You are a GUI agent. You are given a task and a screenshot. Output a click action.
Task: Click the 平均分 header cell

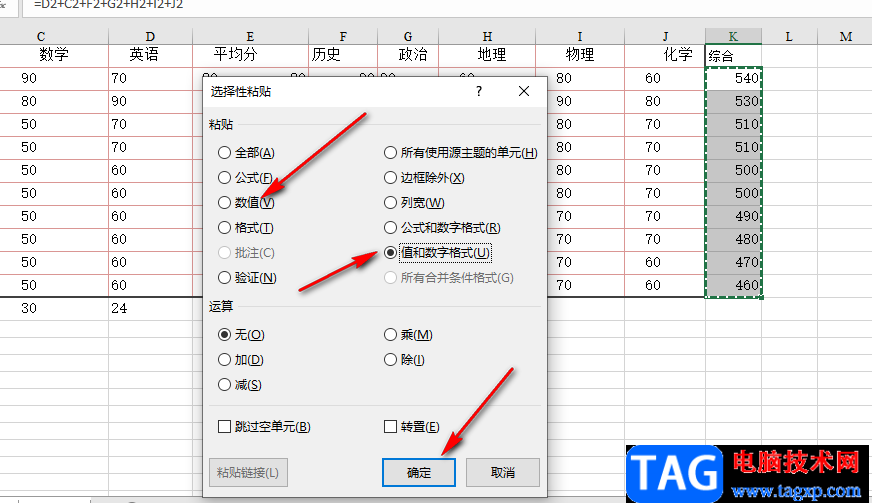[x=250, y=56]
